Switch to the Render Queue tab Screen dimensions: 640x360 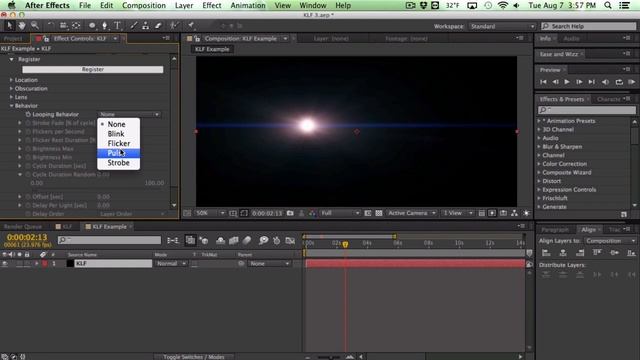pyautogui.click(x=23, y=227)
